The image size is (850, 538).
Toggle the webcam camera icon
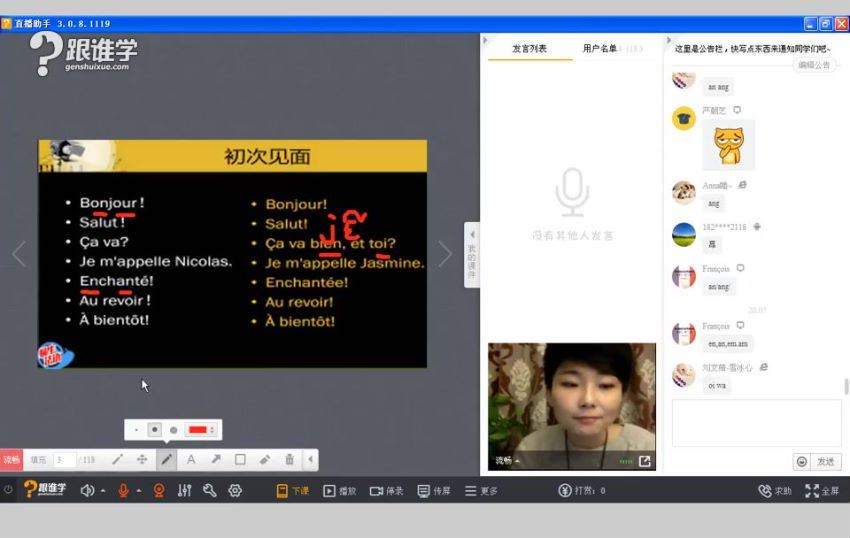click(158, 490)
